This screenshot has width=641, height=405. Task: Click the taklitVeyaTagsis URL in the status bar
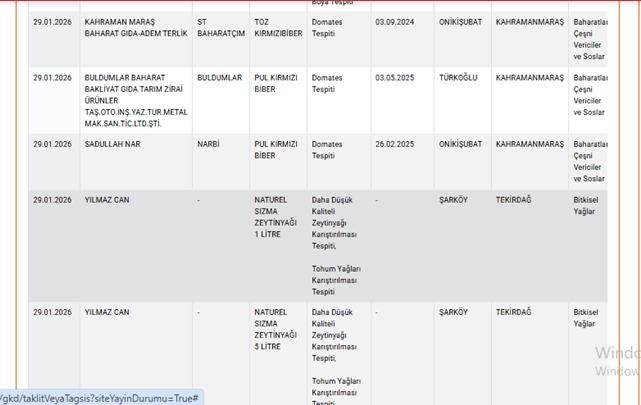[100, 397]
